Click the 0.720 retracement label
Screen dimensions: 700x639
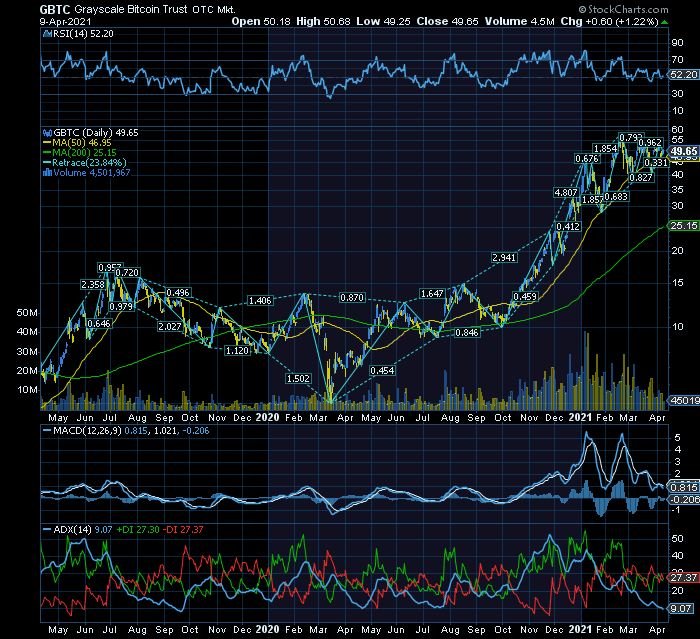128,272
